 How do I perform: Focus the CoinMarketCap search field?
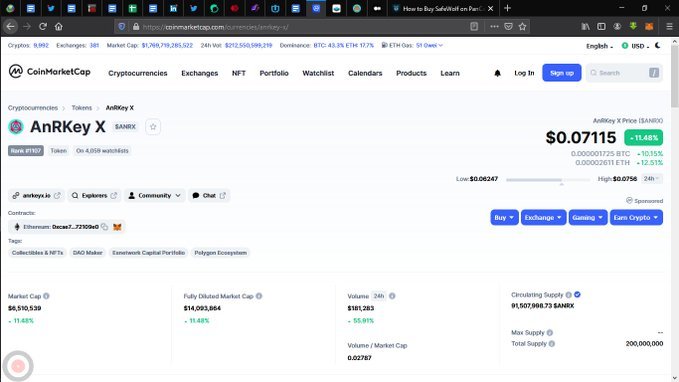624,73
